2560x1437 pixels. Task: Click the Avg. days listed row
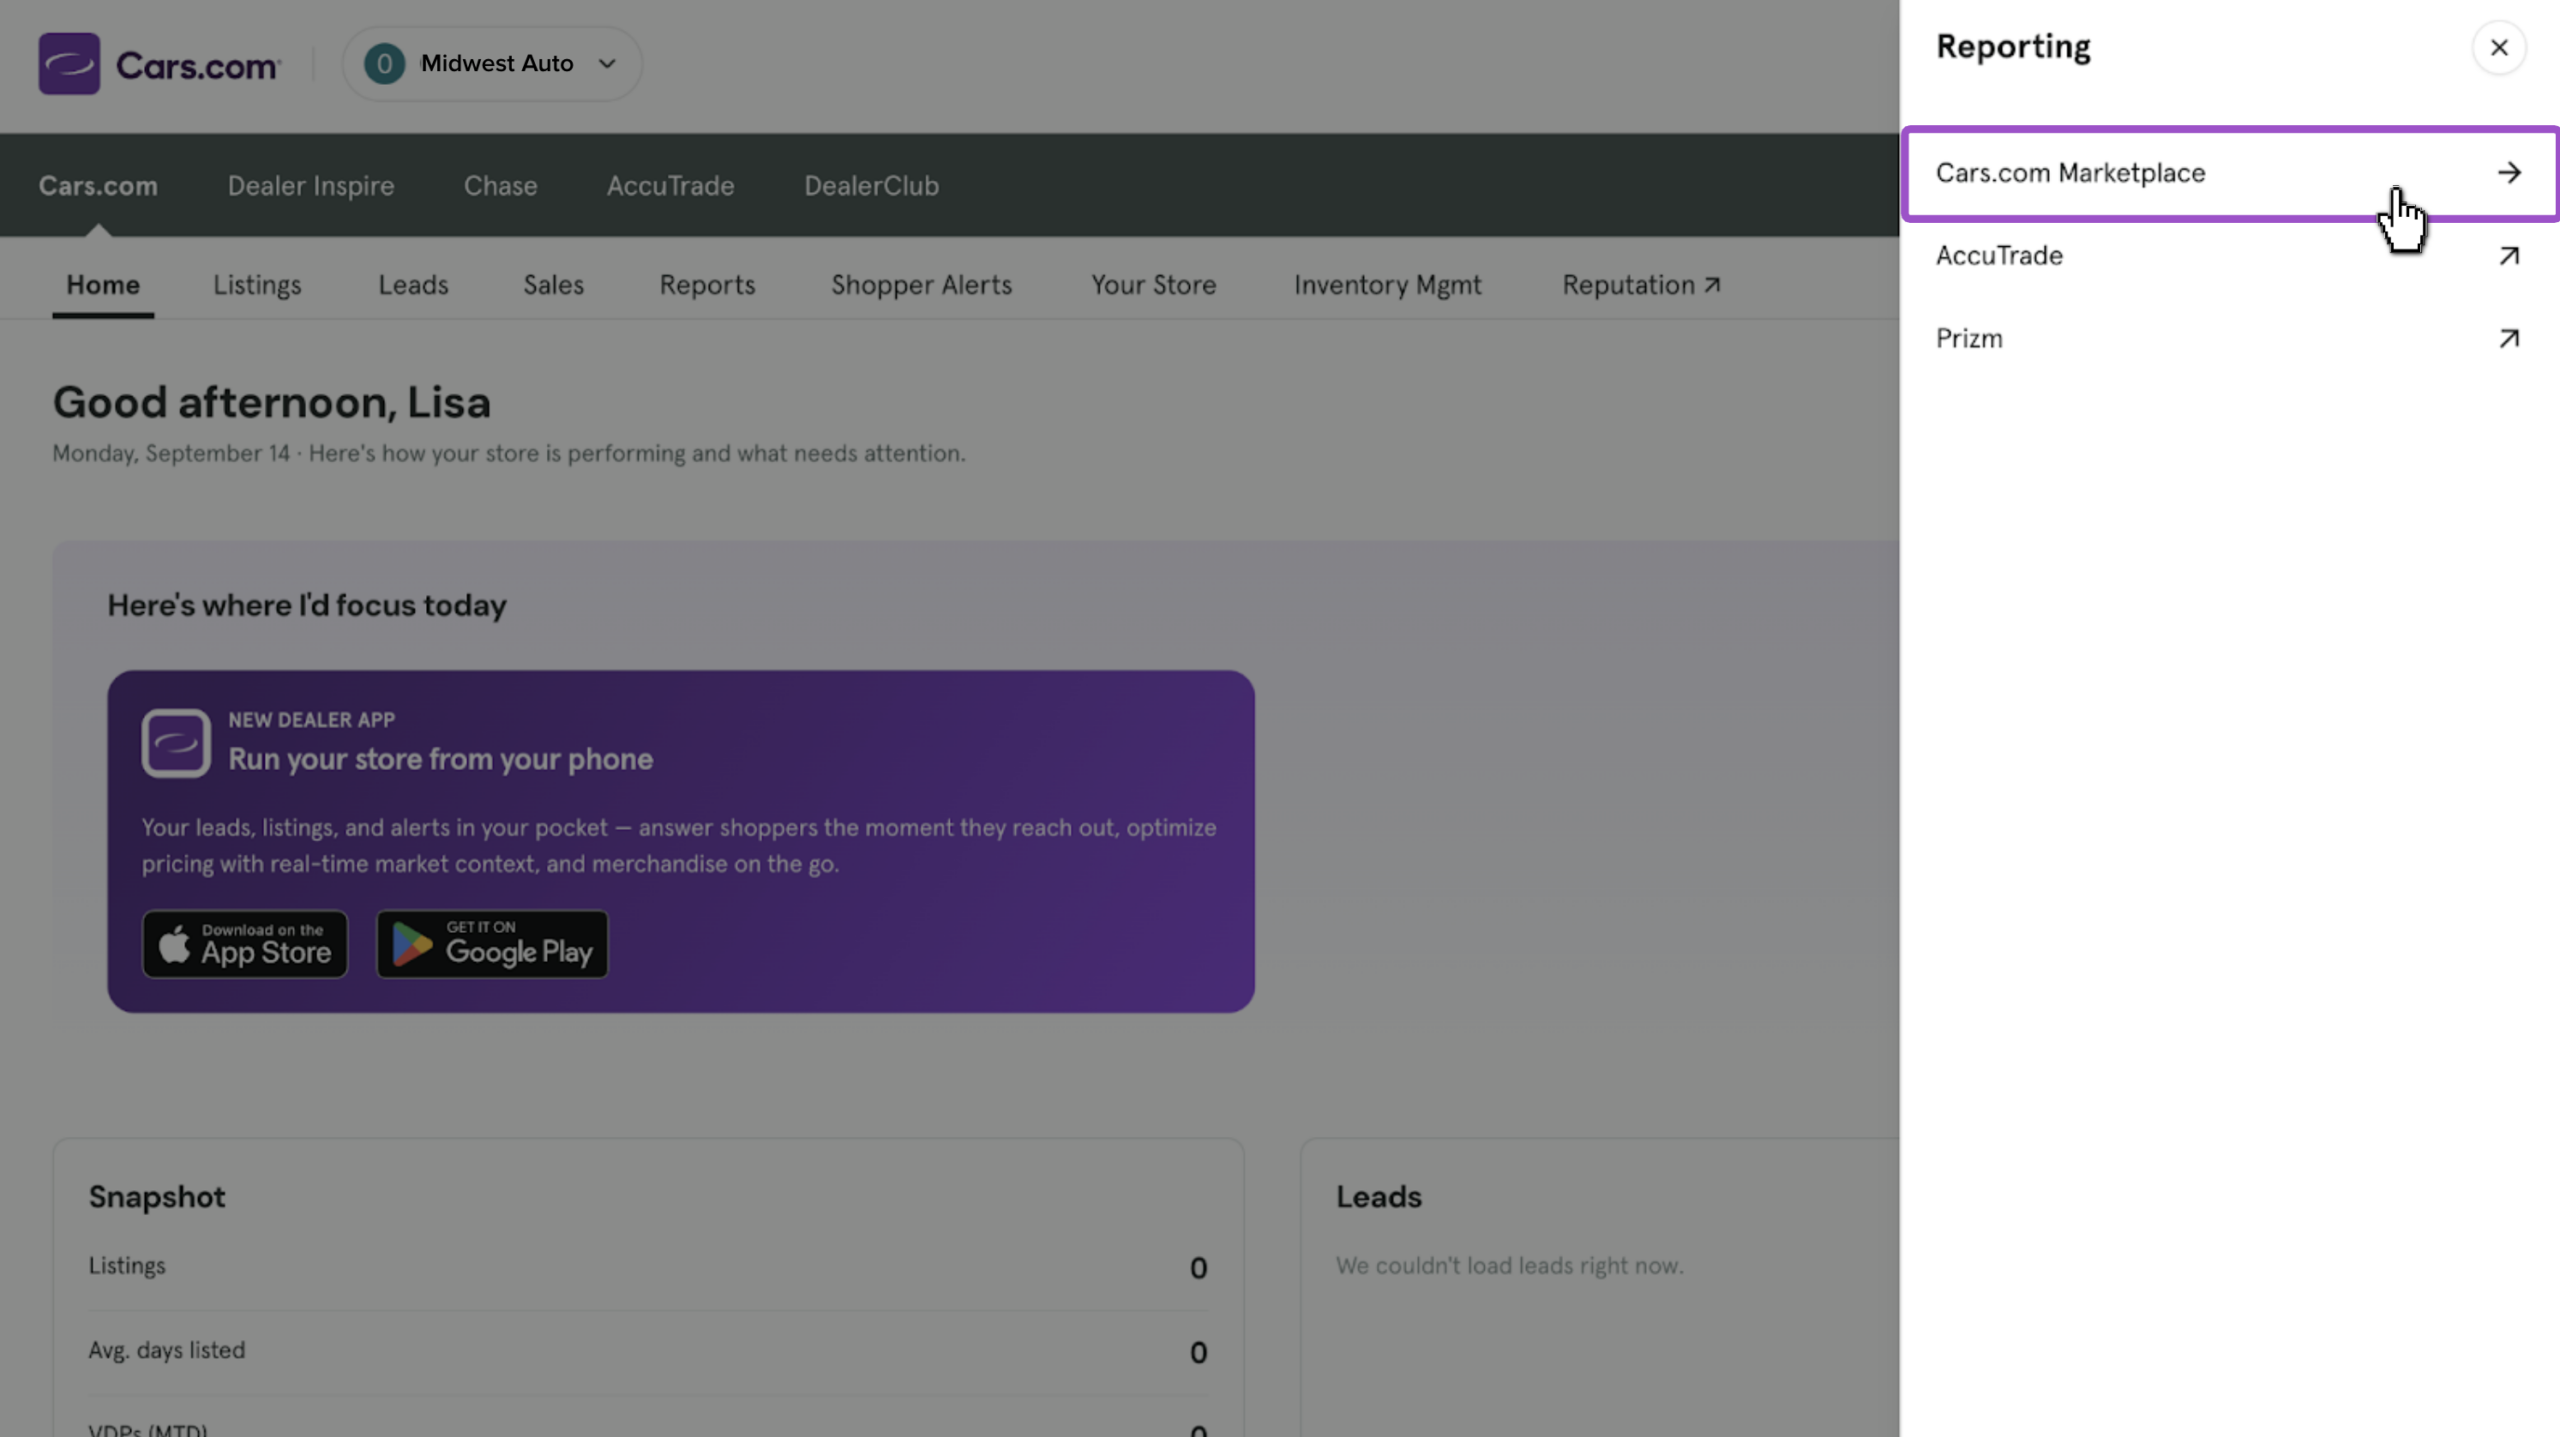click(648, 1352)
